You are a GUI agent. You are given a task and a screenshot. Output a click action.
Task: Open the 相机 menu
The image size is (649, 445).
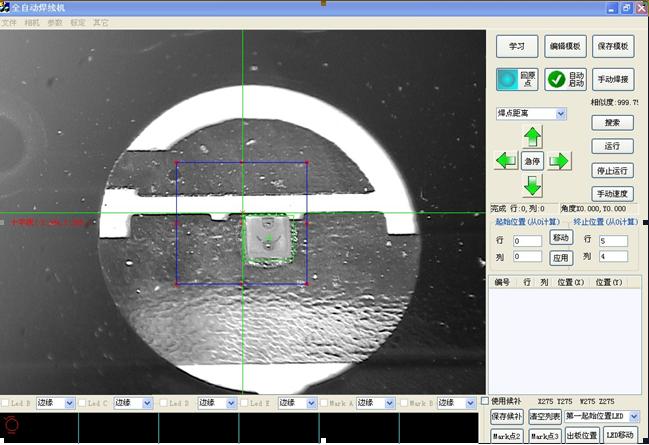click(x=32, y=22)
